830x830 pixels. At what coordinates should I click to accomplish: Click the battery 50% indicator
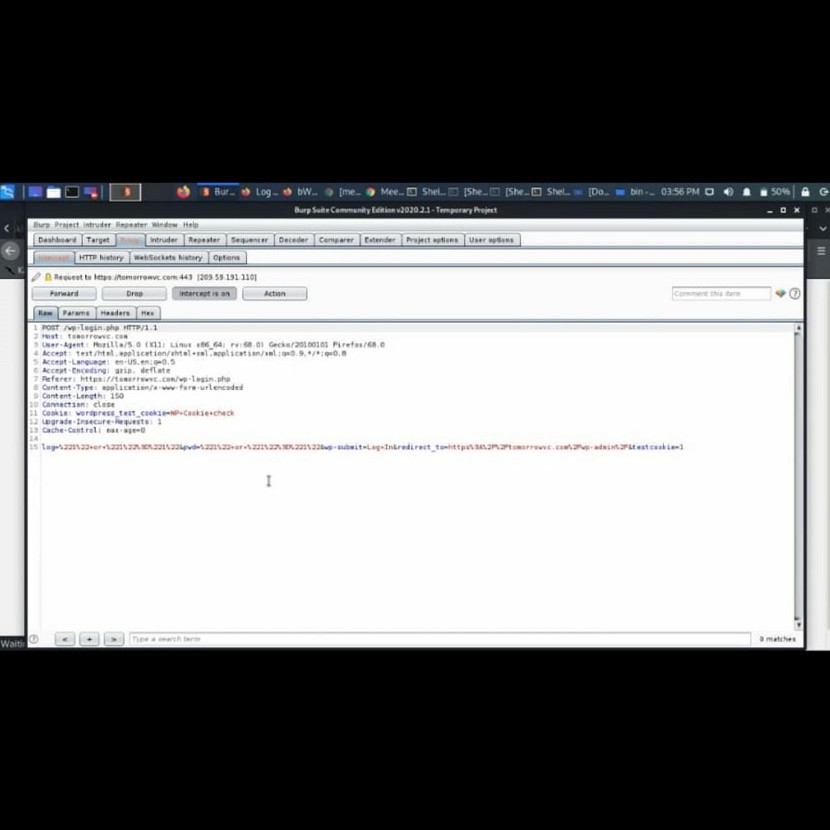tap(775, 192)
